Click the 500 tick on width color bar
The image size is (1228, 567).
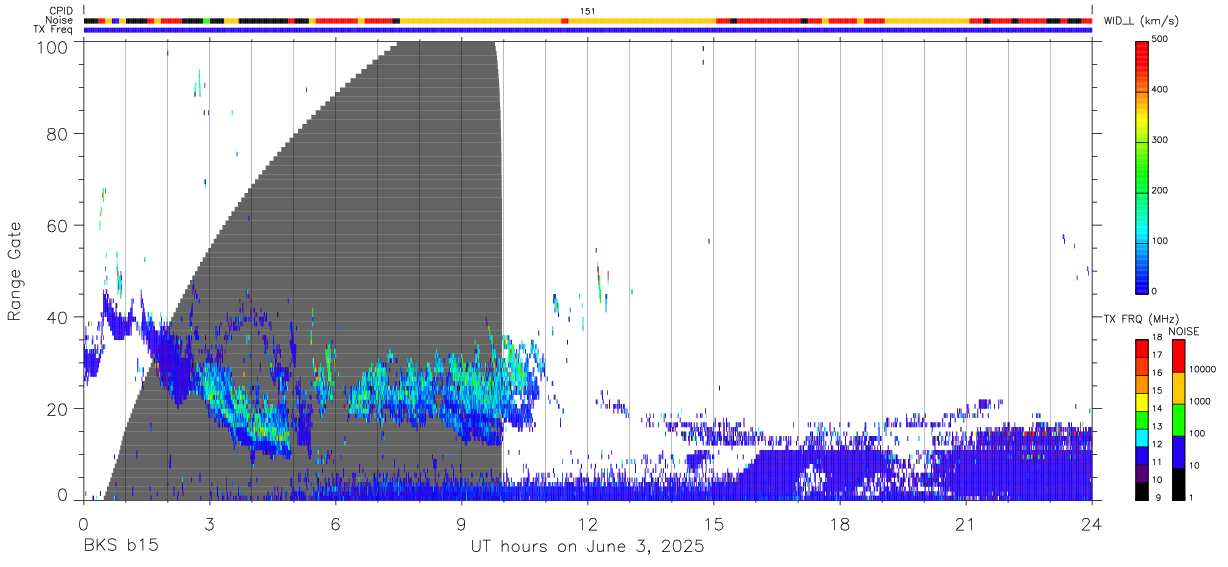[1160, 39]
